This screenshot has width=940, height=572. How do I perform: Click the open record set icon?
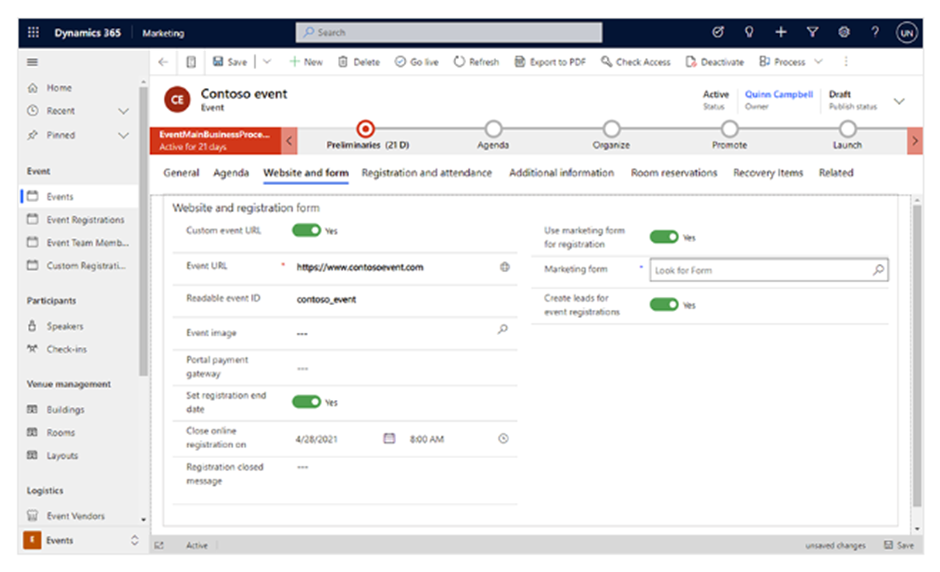click(191, 62)
